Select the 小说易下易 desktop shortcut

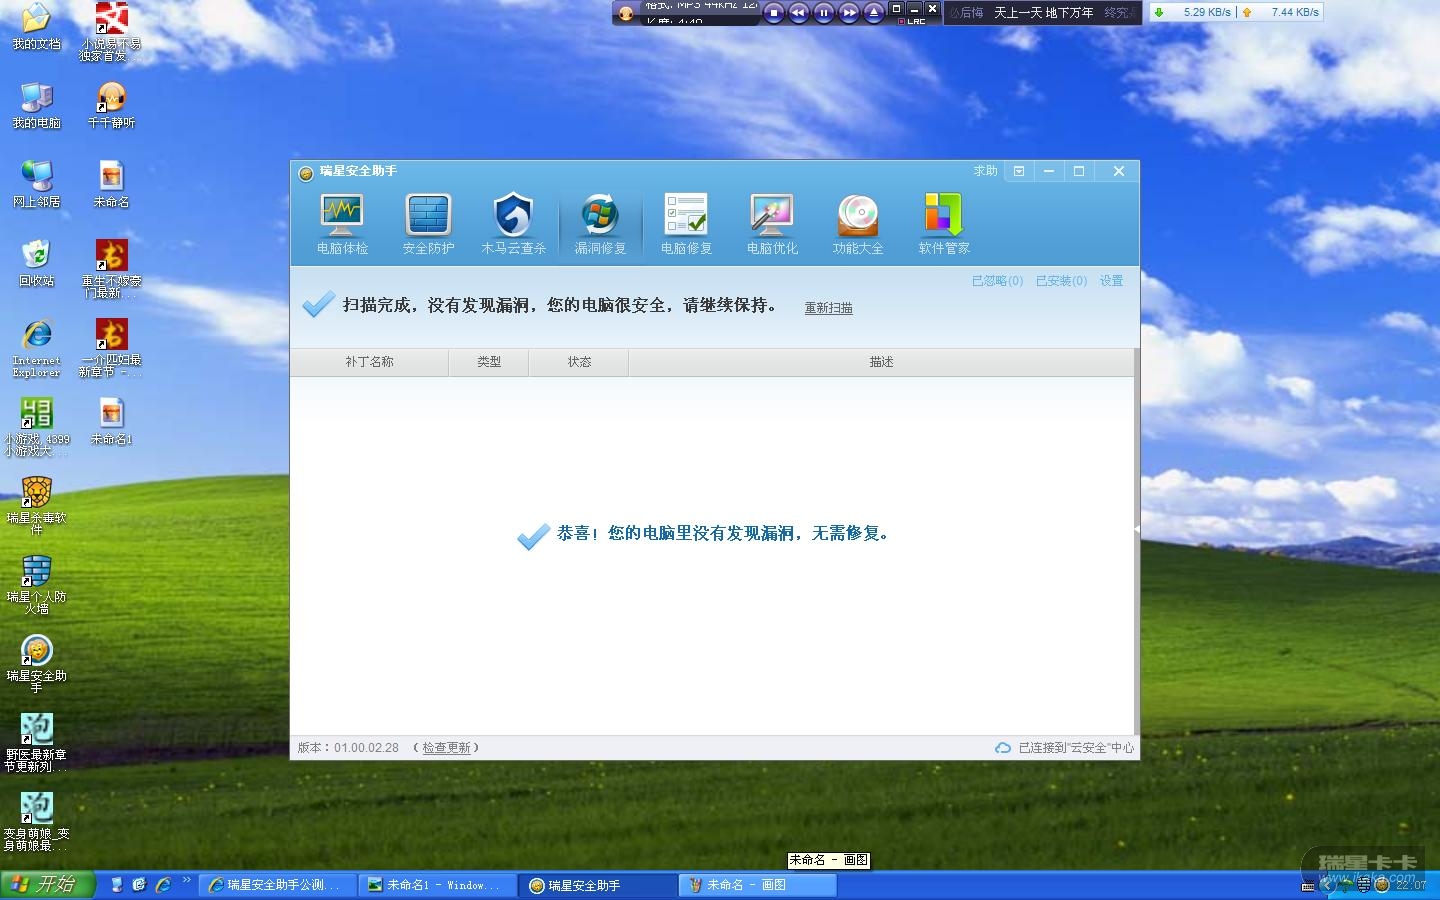[111, 32]
